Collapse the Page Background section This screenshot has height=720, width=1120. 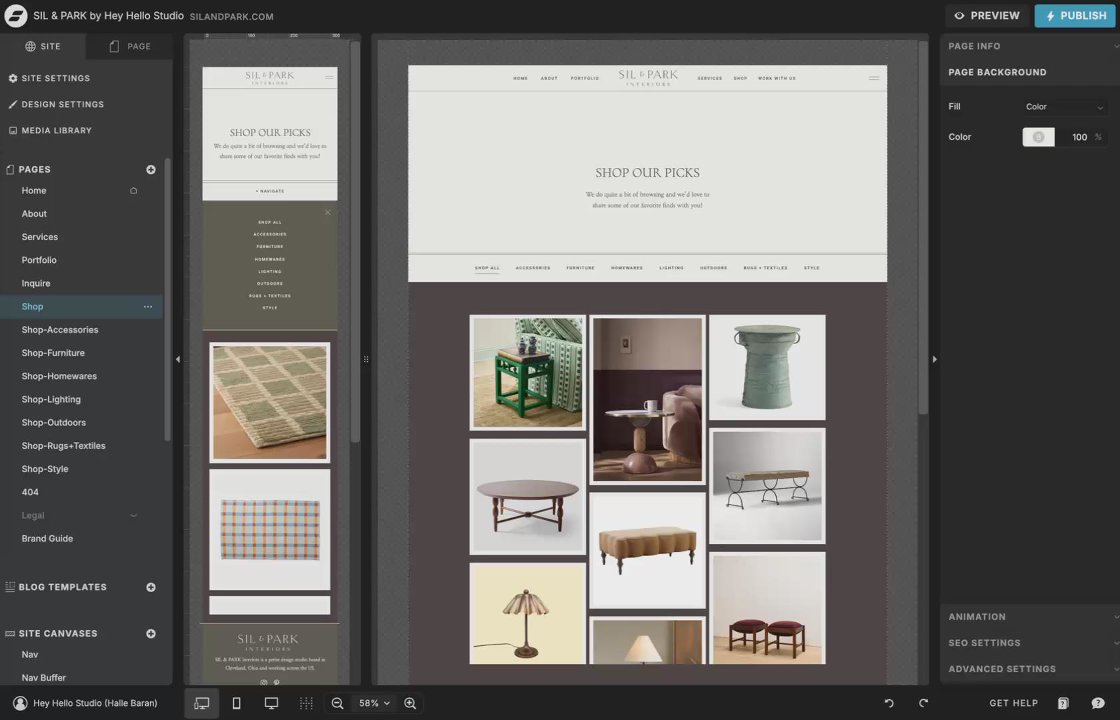[1029, 72]
